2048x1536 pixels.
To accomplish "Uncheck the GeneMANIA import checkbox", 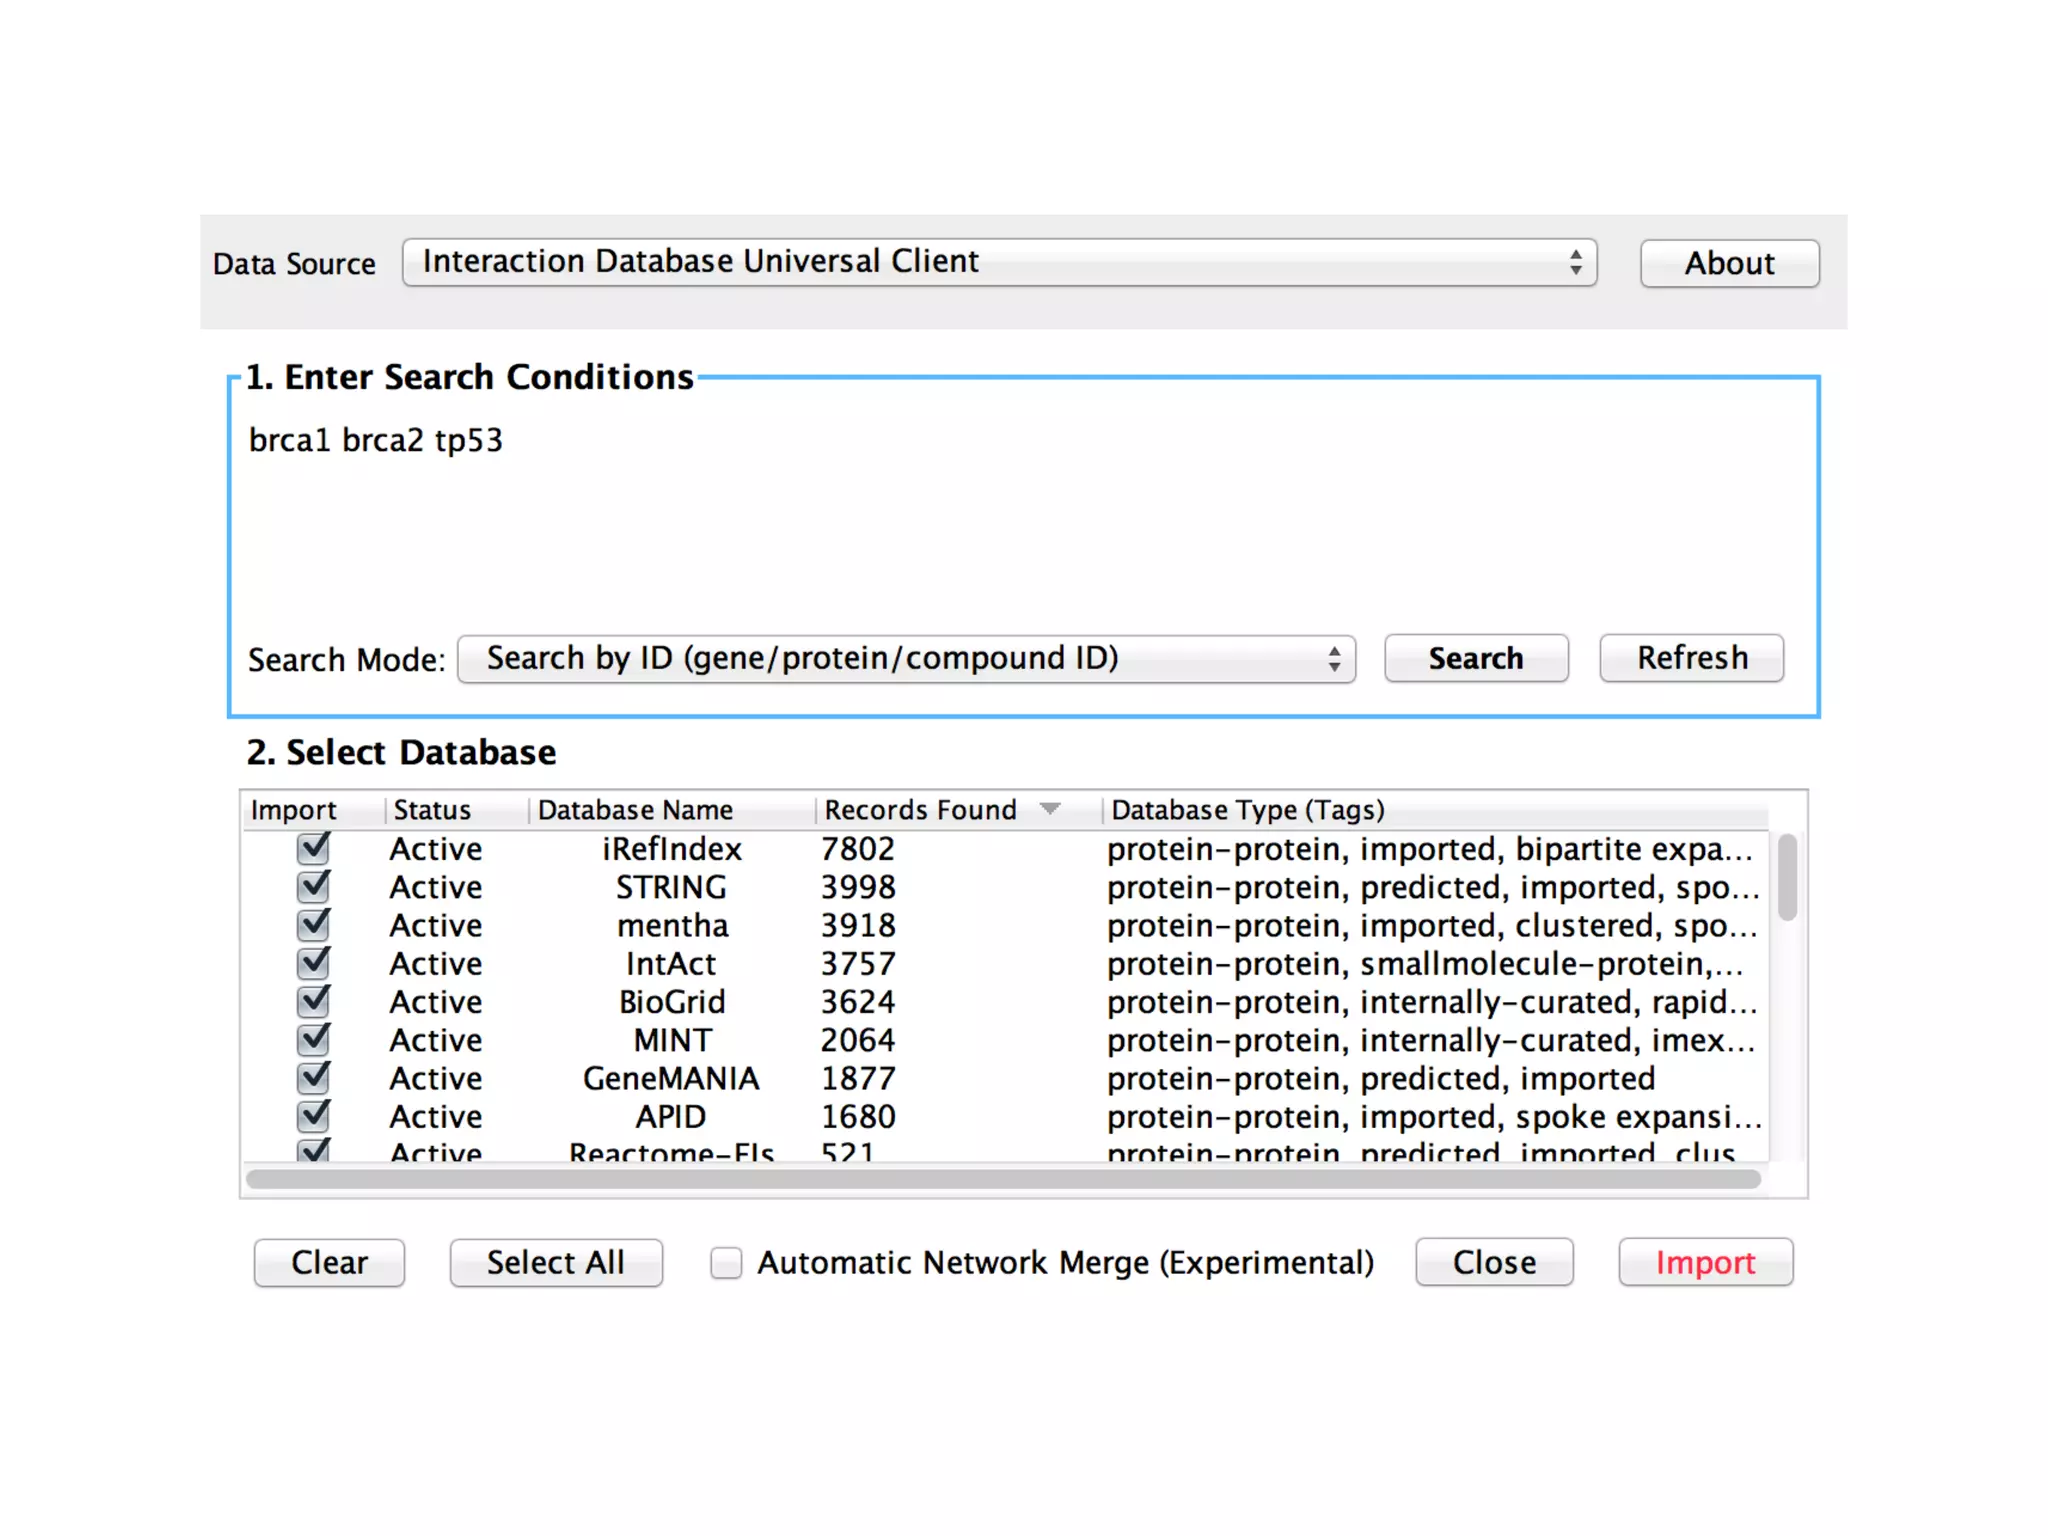I will 314,1077.
